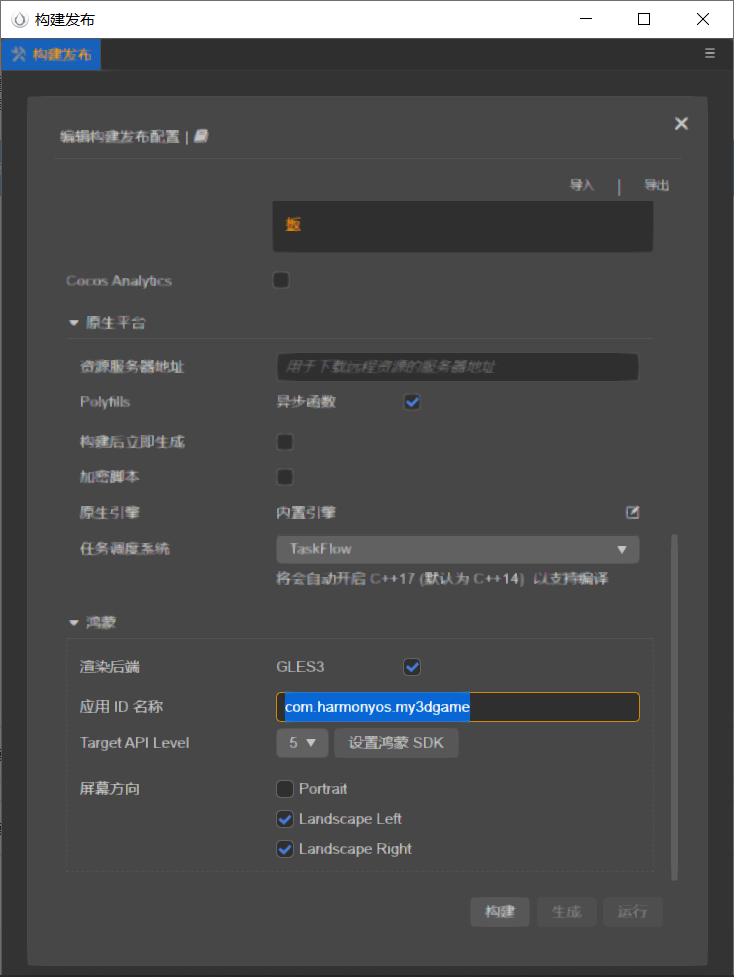Click the 运行 run button
The width and height of the screenshot is (734, 977).
pos(632,912)
